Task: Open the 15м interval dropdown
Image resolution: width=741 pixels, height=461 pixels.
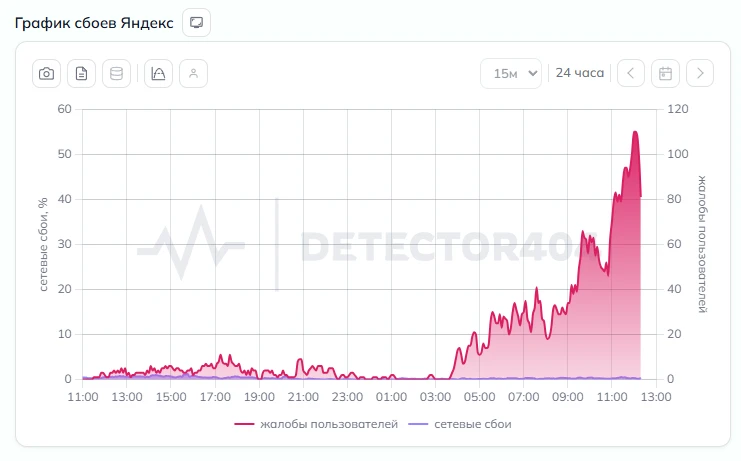Action: click(x=511, y=73)
